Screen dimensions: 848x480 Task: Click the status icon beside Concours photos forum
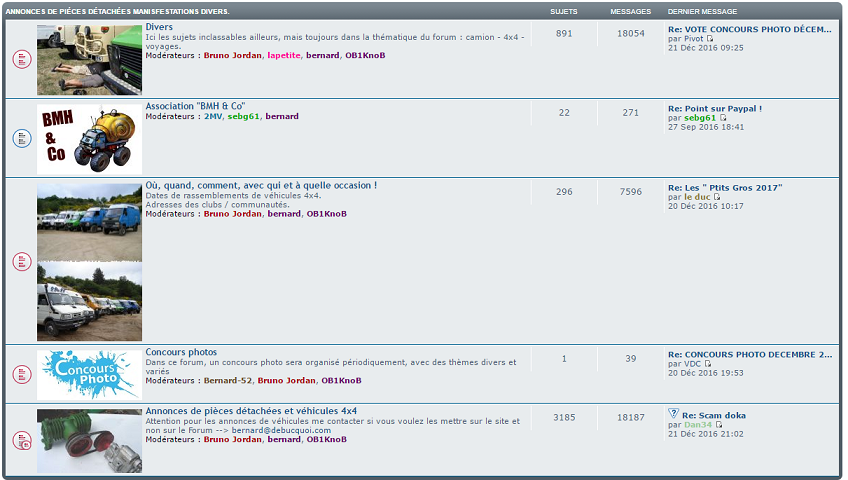pyautogui.click(x=22, y=374)
